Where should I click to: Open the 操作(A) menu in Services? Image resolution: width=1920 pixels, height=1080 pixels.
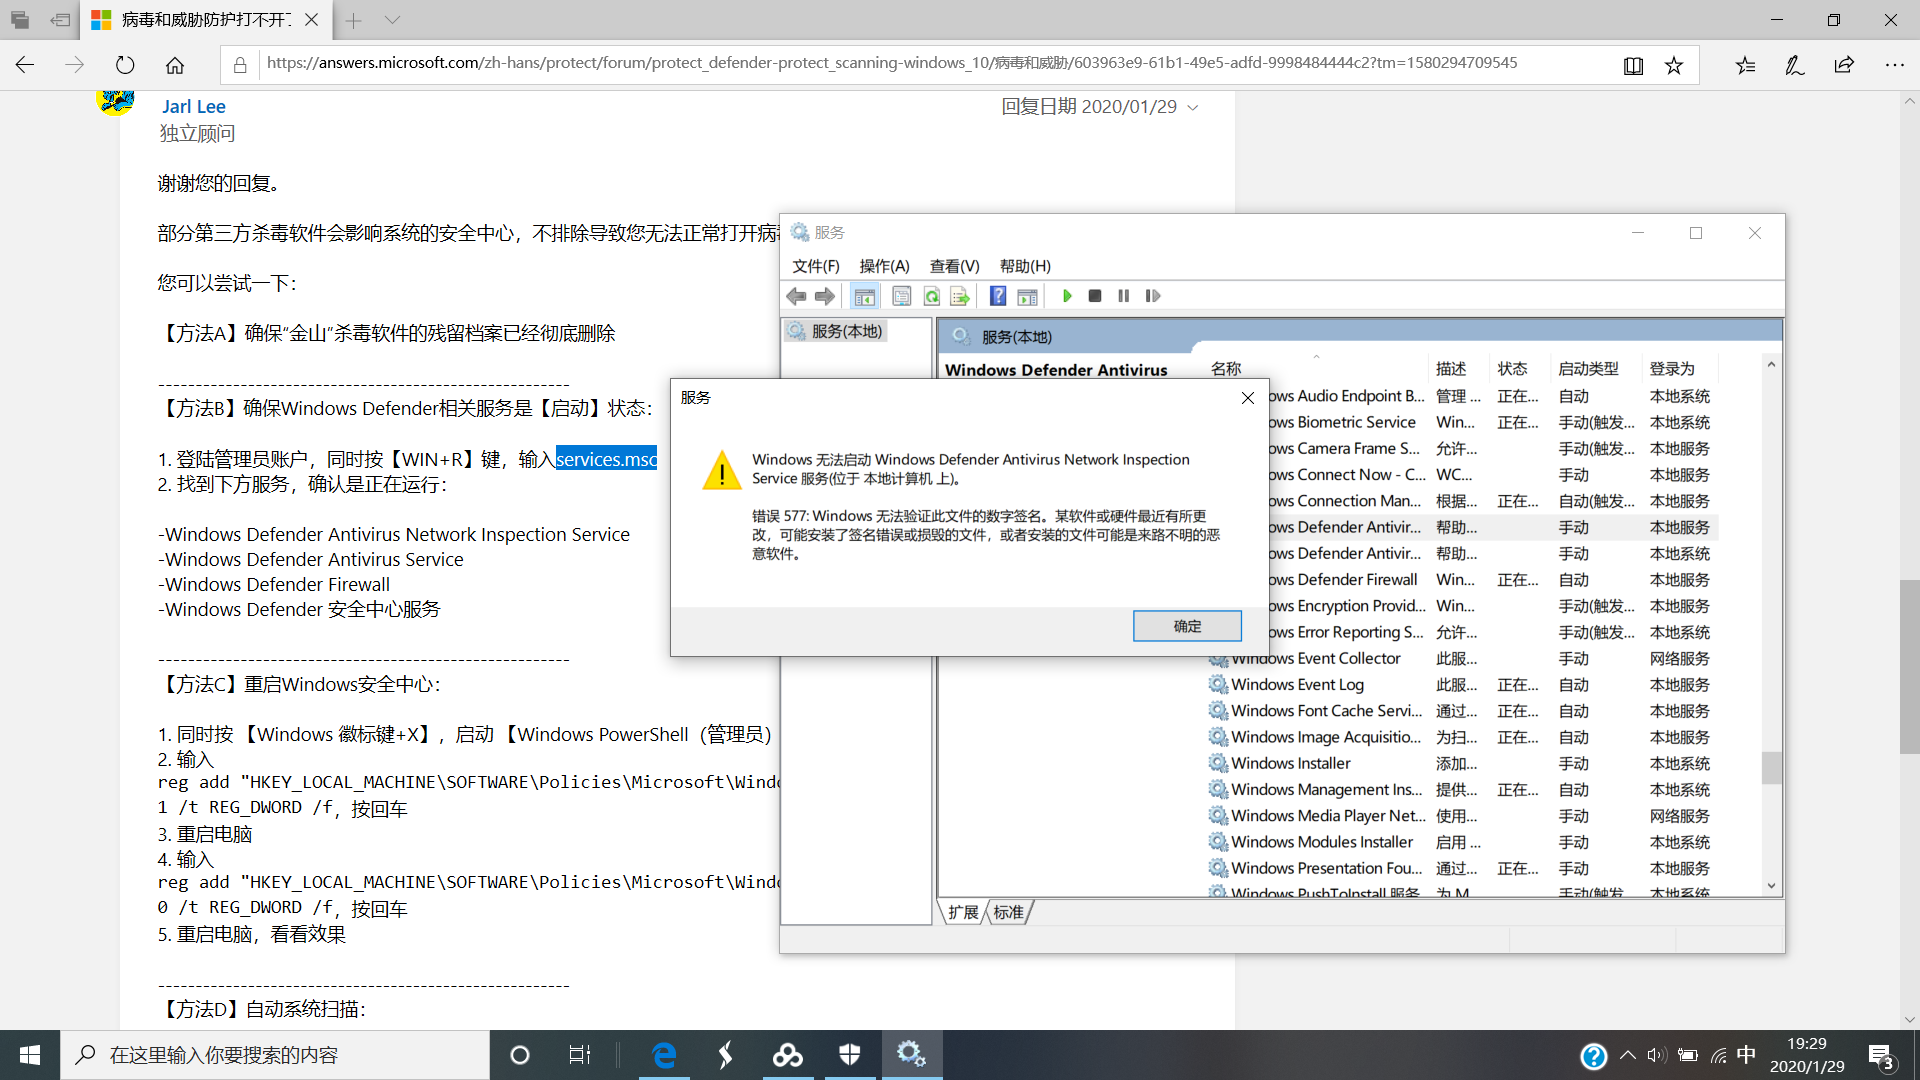pos(884,266)
